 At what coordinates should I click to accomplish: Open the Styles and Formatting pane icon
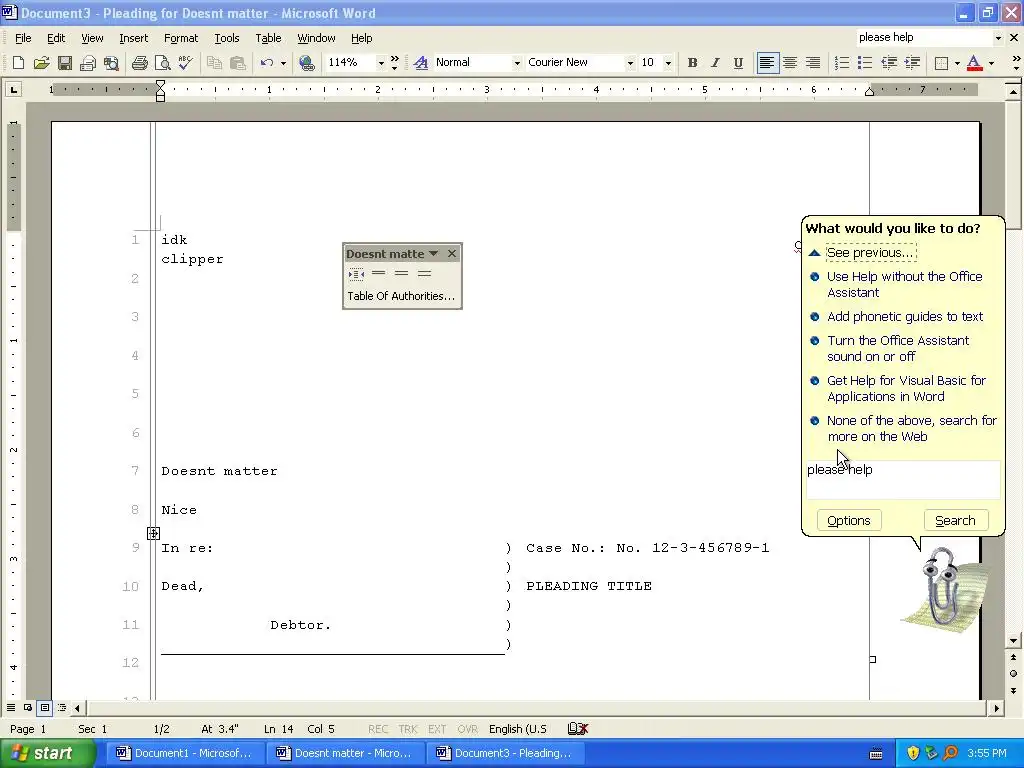click(421, 63)
